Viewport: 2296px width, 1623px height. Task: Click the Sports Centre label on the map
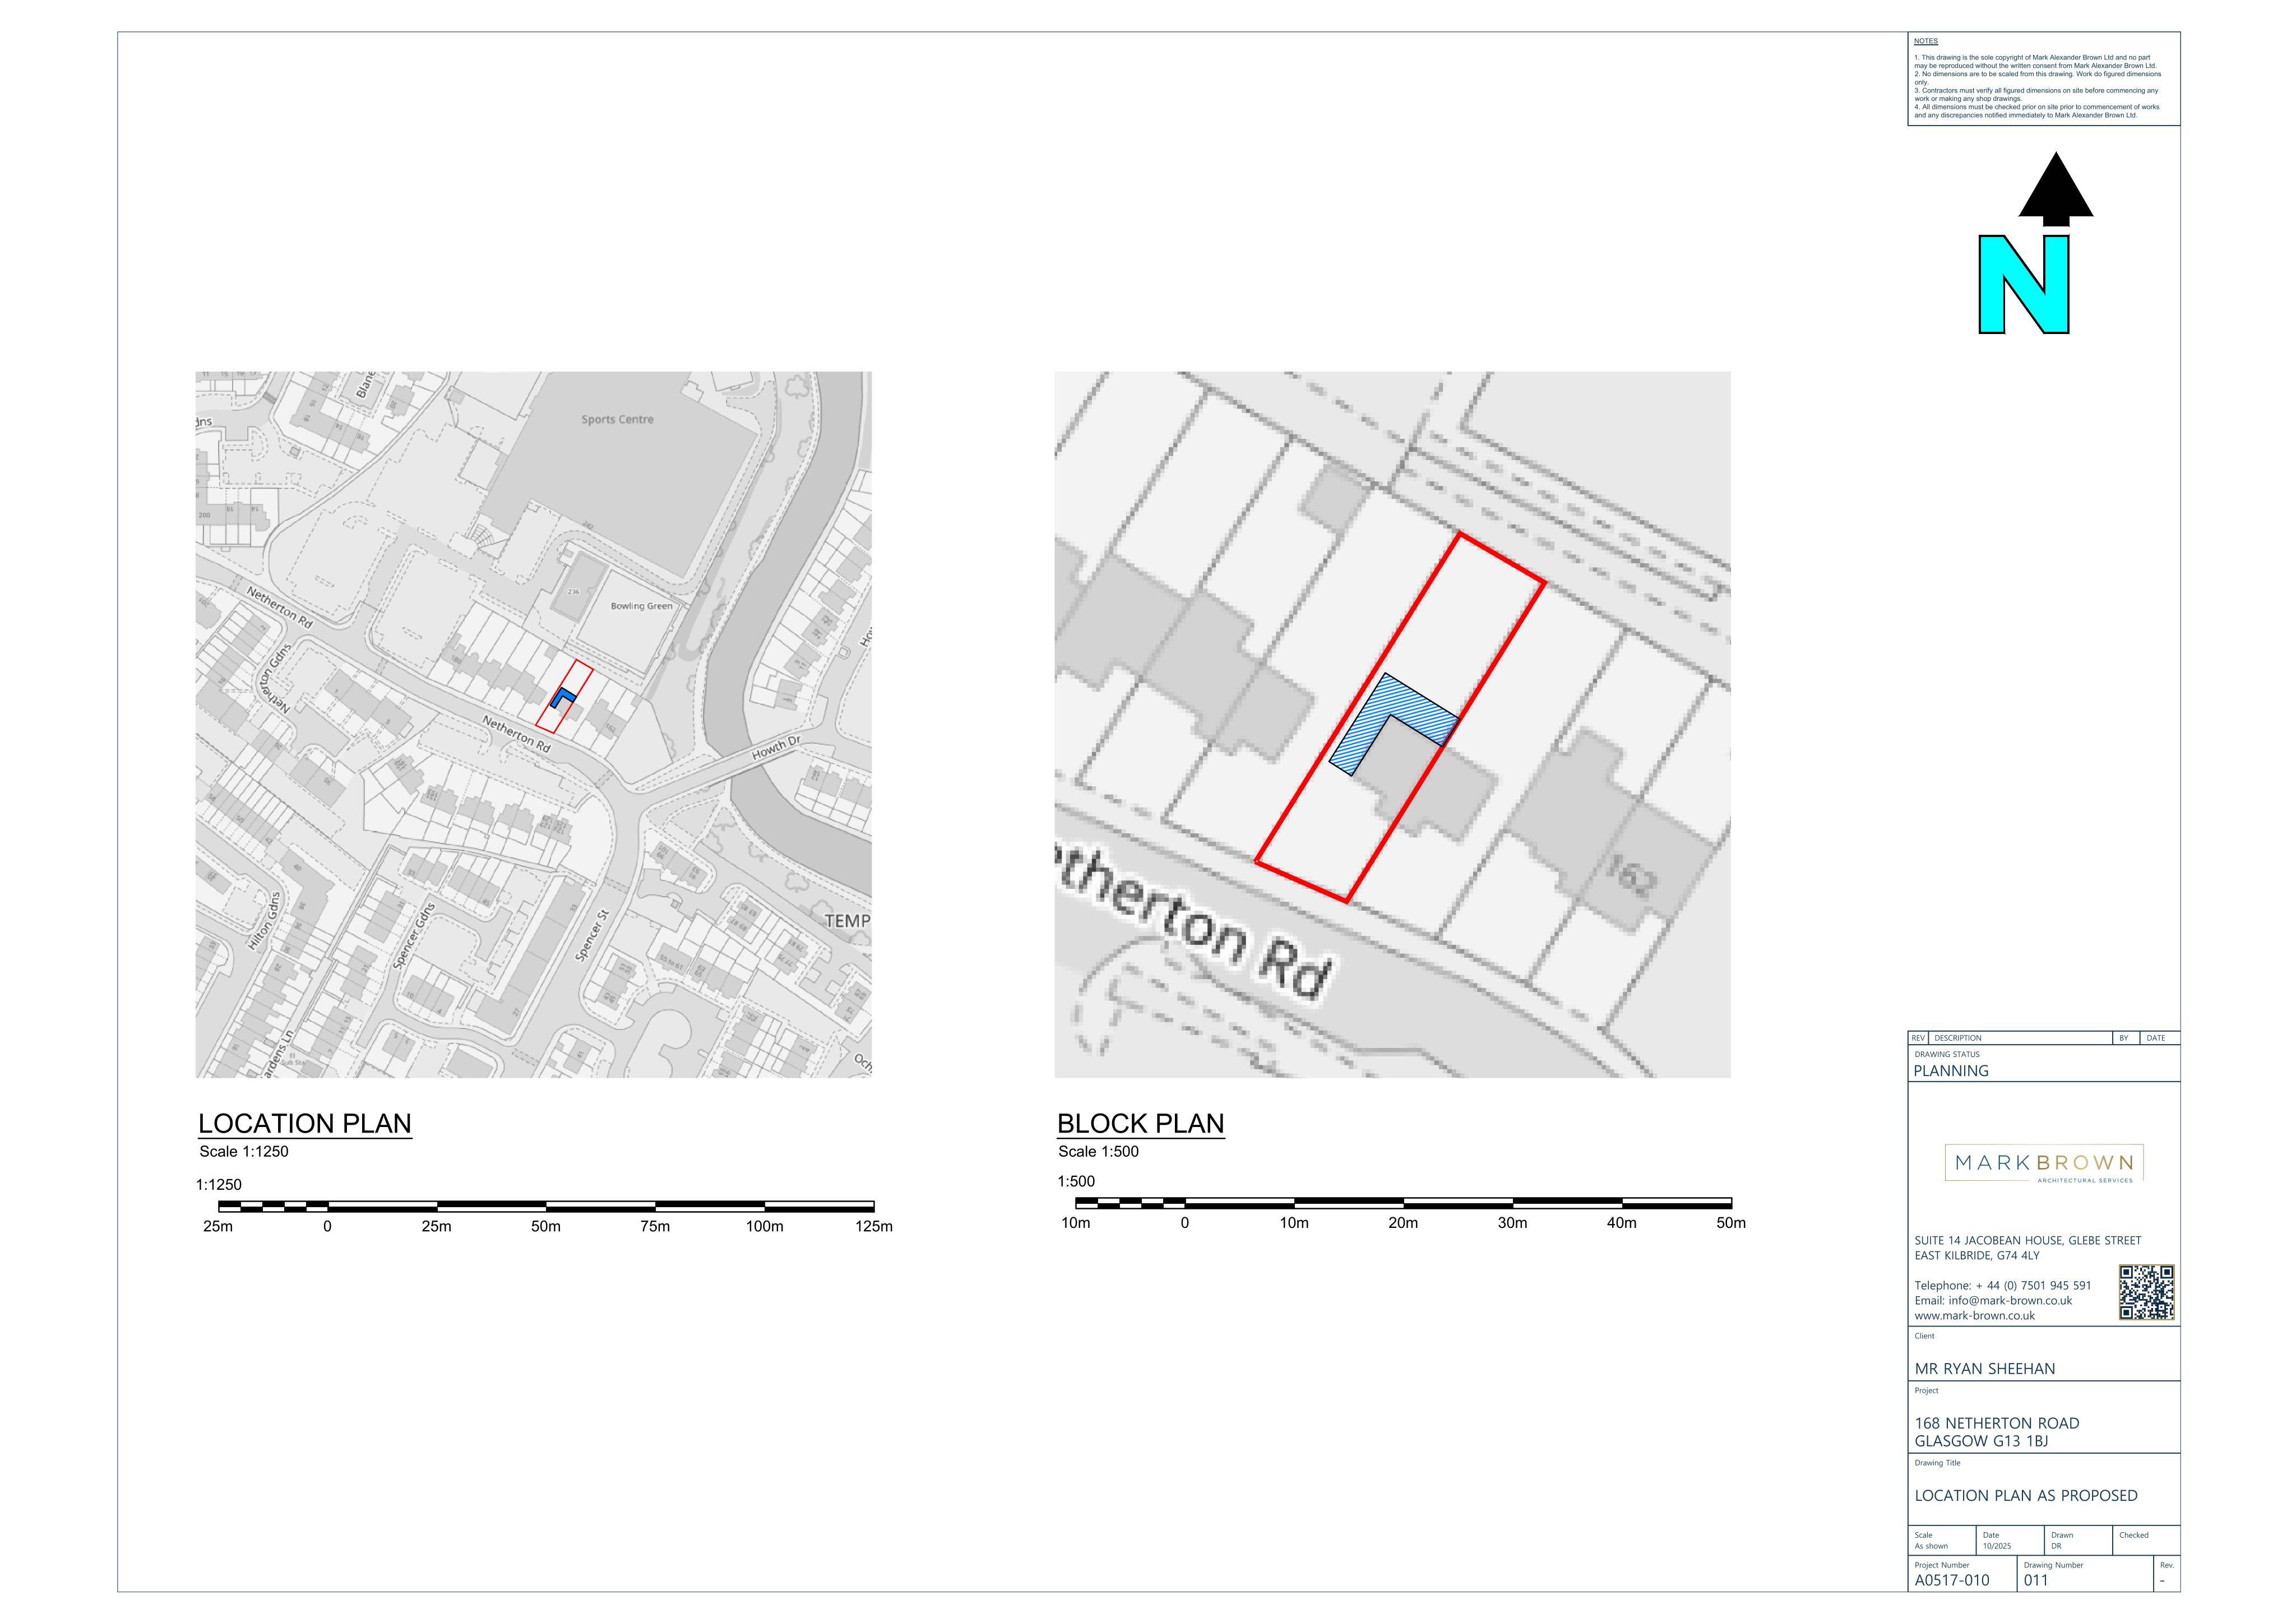pos(617,419)
